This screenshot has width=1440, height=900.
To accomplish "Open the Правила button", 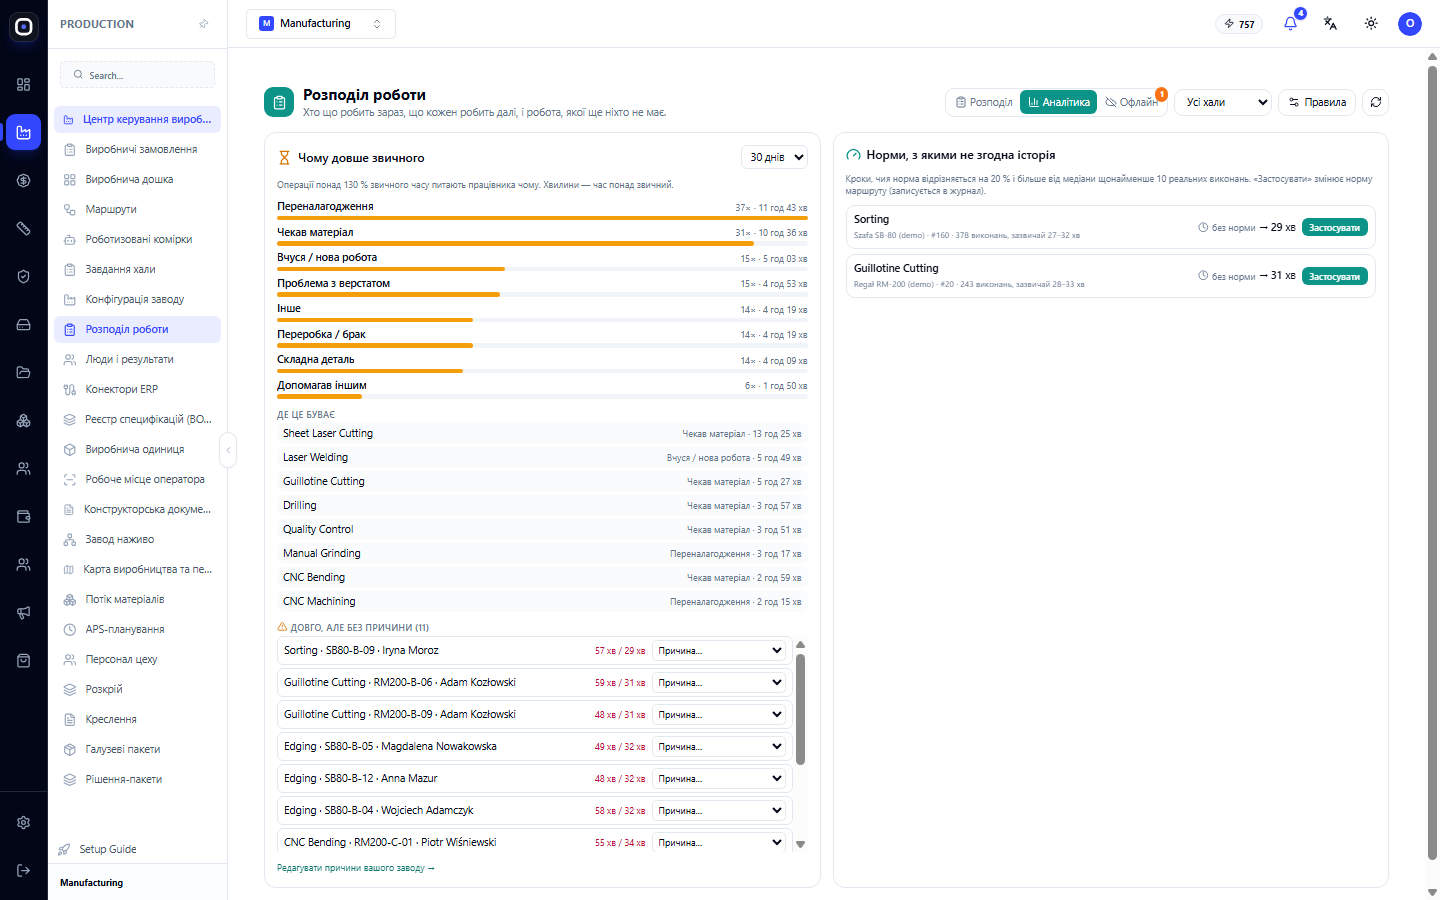I will [x=1317, y=102].
